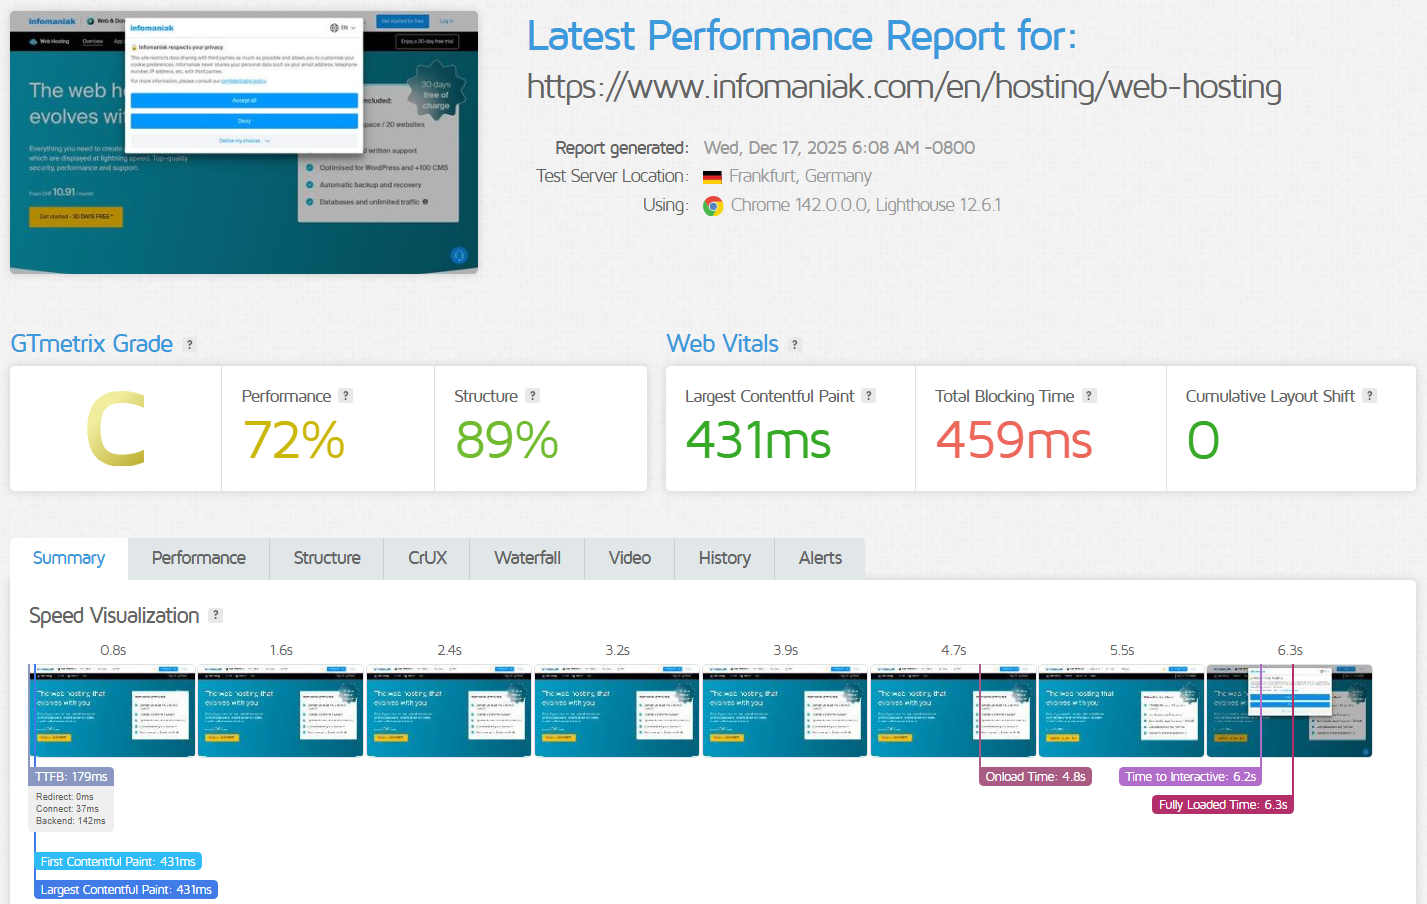Screen dimensions: 1427x904
Task: Select the 5.5s filmstrip frame
Action: tap(1121, 711)
